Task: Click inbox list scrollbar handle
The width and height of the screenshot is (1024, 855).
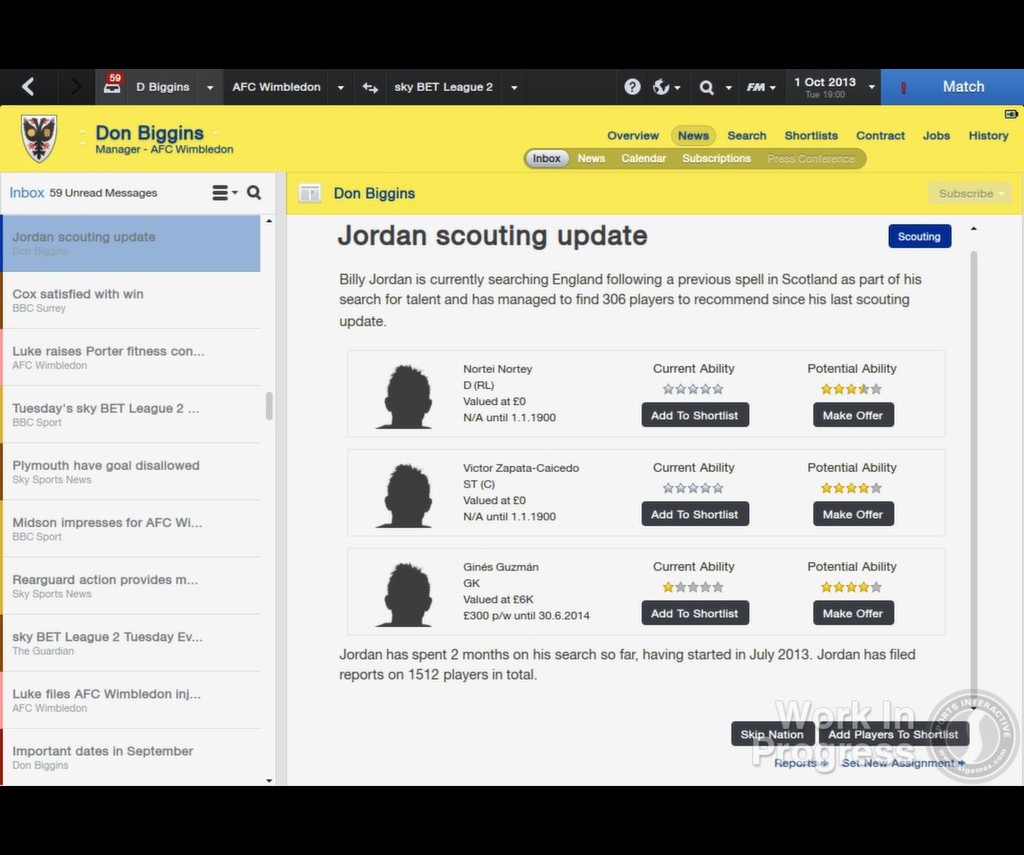Action: (269, 406)
